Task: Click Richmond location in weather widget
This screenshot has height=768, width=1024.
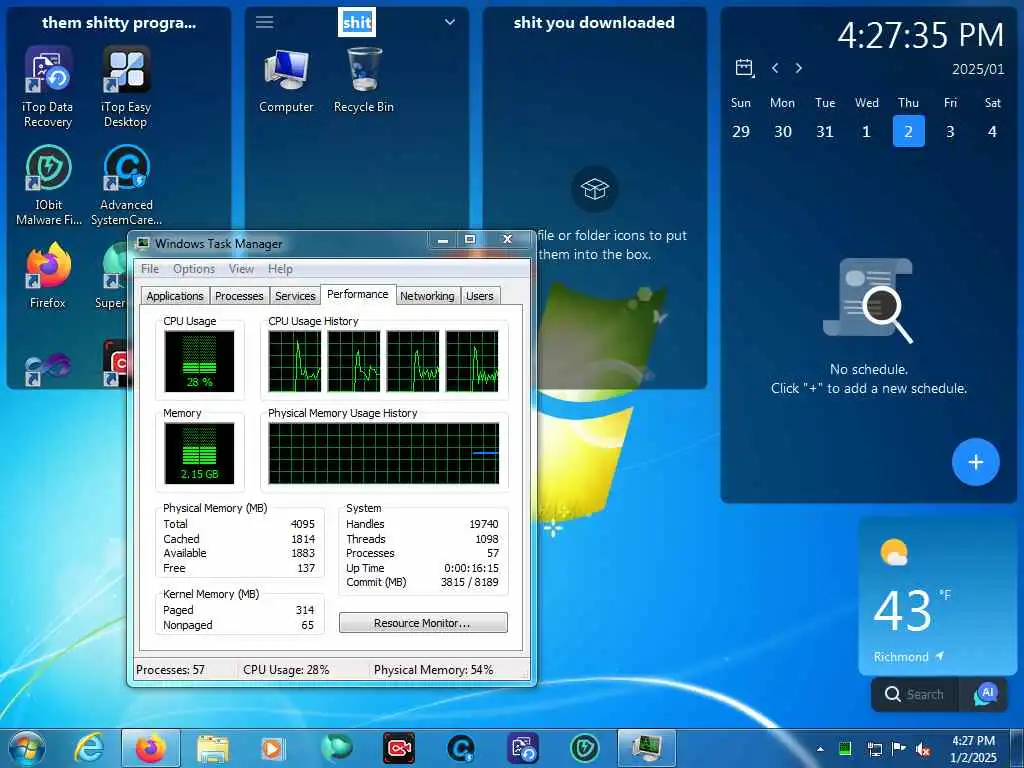Action: pos(908,656)
